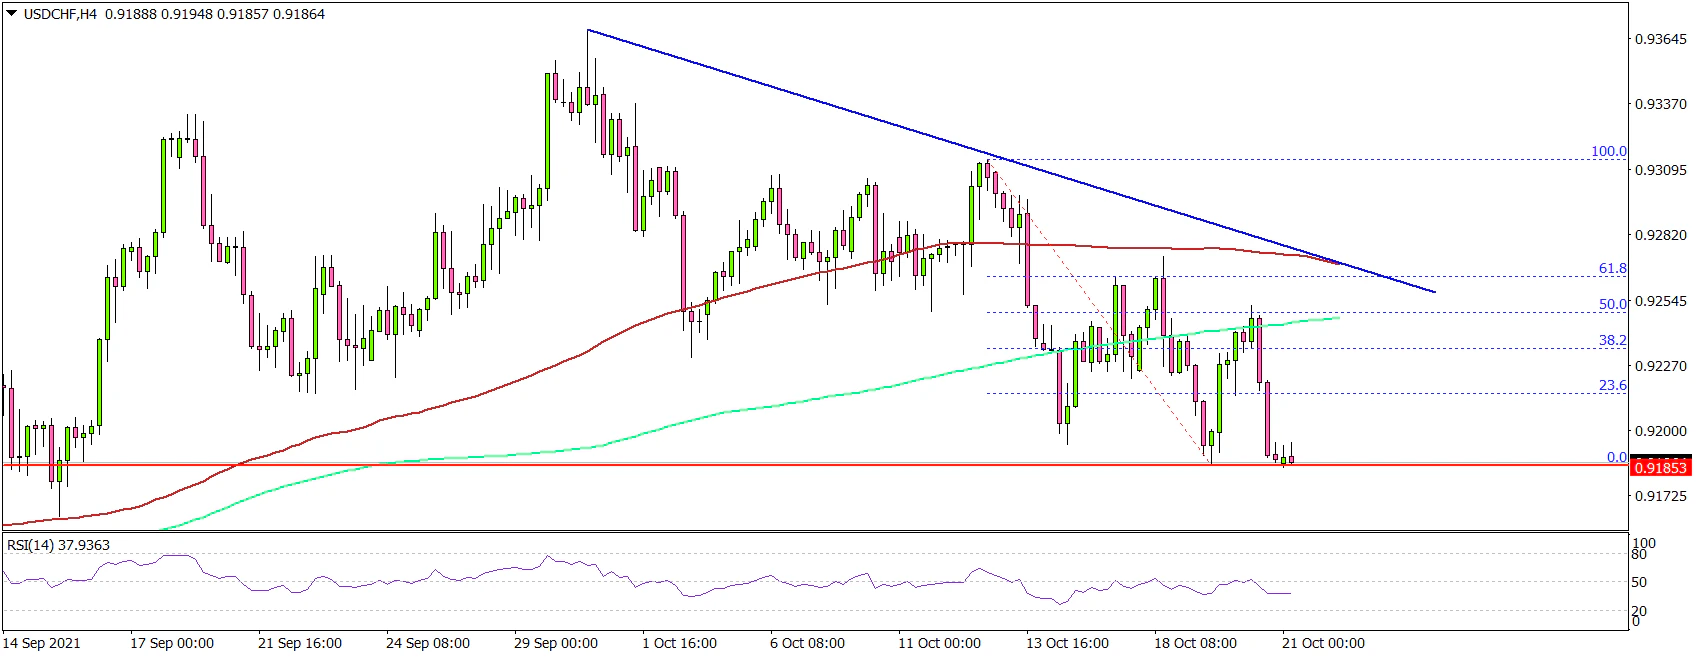Click the 50.0 Fibonacci level label
This screenshot has height=657, width=1700.
click(x=1612, y=305)
